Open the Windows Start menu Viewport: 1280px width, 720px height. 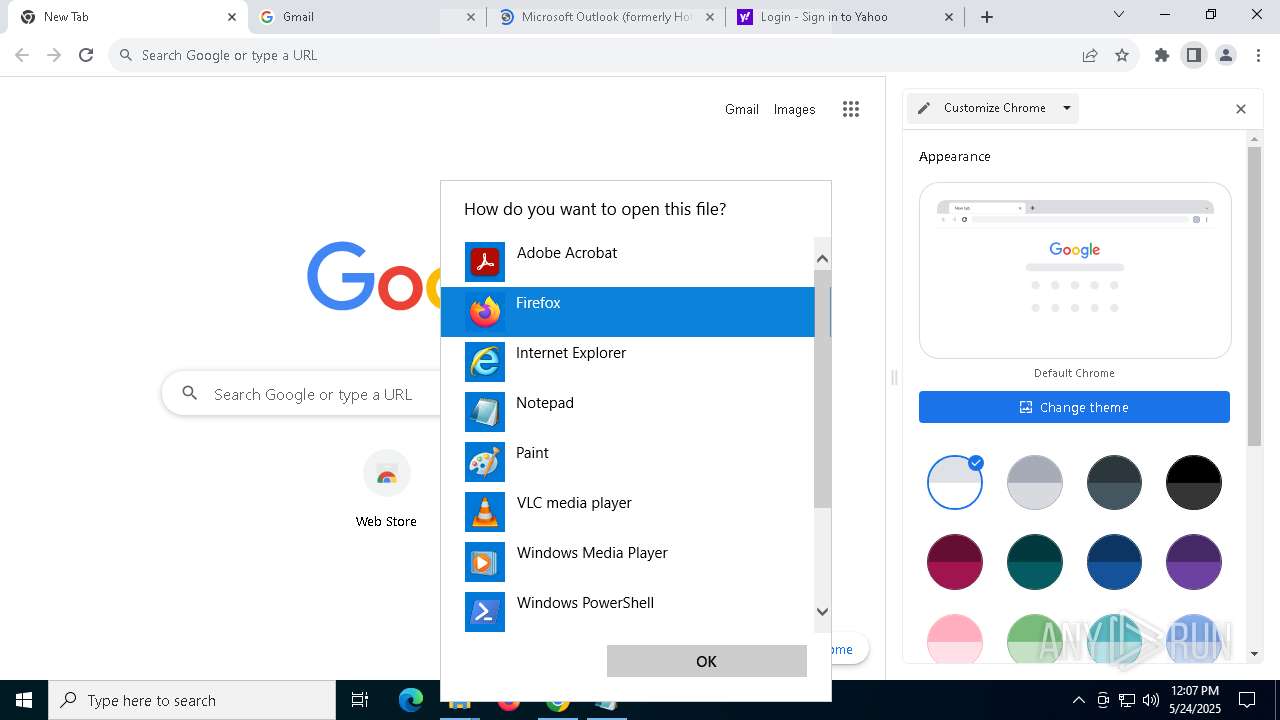[x=24, y=700]
